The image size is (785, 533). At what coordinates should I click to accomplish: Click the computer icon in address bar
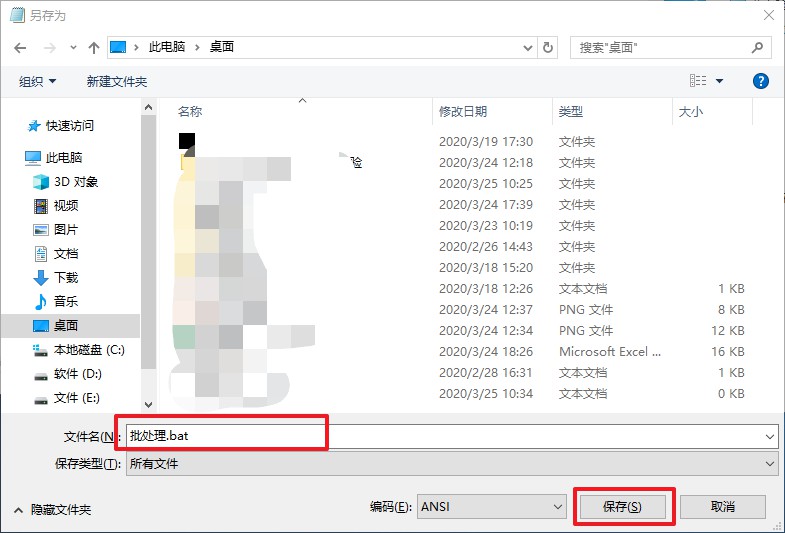click(118, 47)
